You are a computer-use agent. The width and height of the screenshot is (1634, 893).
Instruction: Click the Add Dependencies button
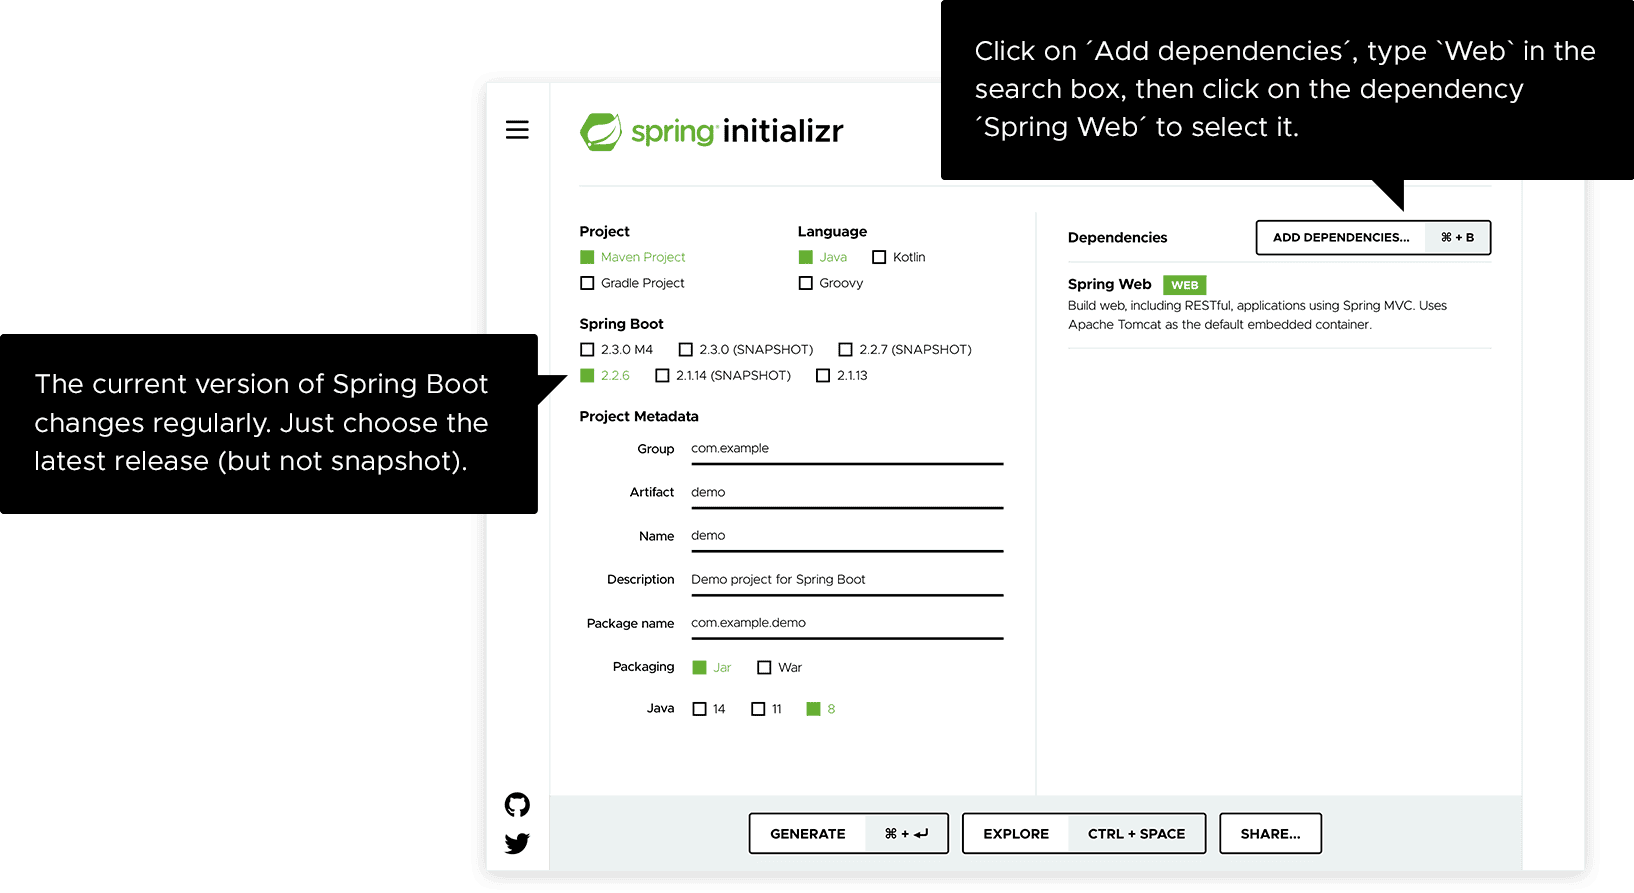(1373, 238)
